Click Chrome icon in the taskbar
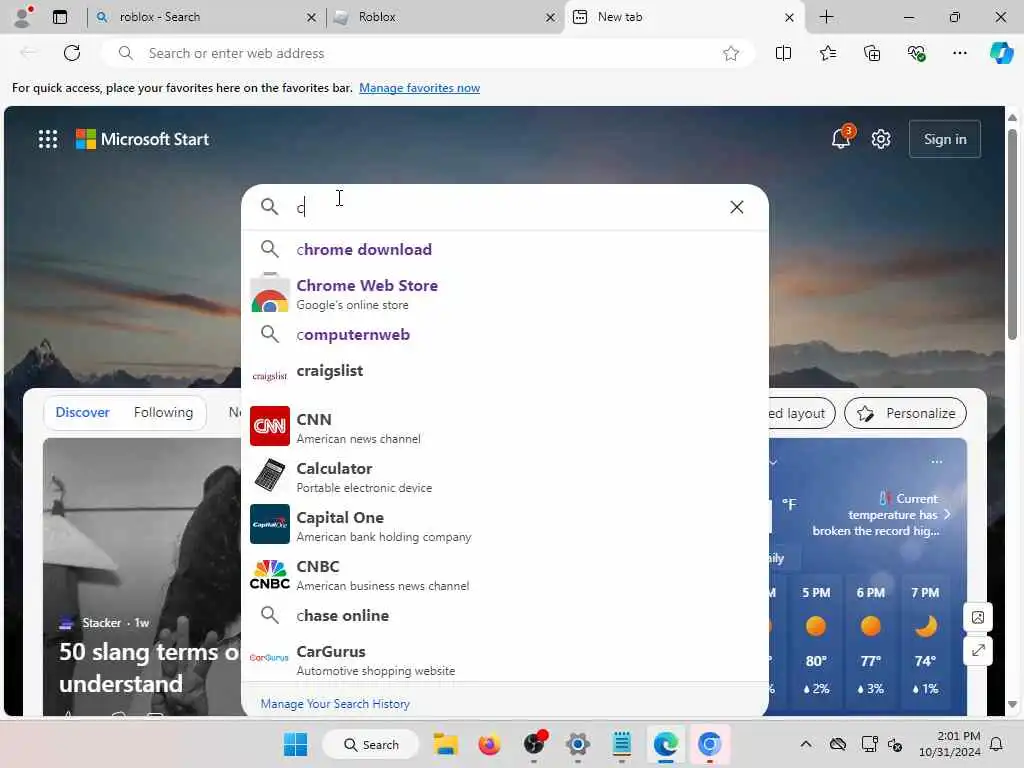This screenshot has width=1024, height=768. tap(709, 744)
